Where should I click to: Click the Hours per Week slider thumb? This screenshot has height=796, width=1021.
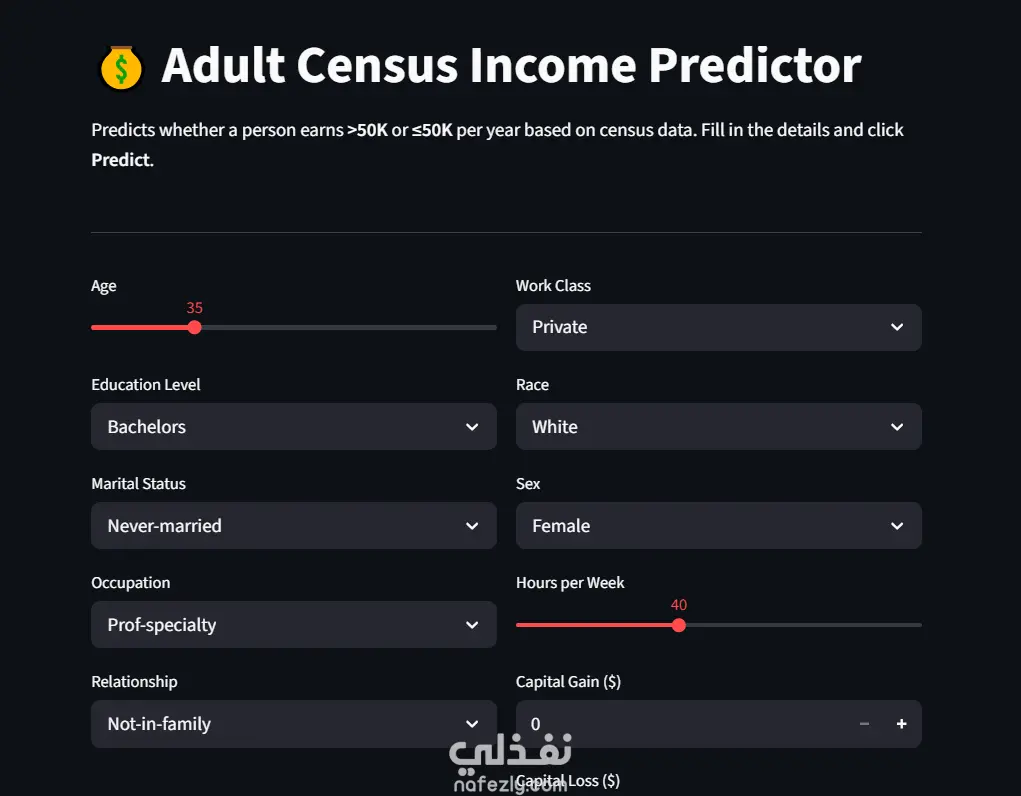[x=678, y=625]
